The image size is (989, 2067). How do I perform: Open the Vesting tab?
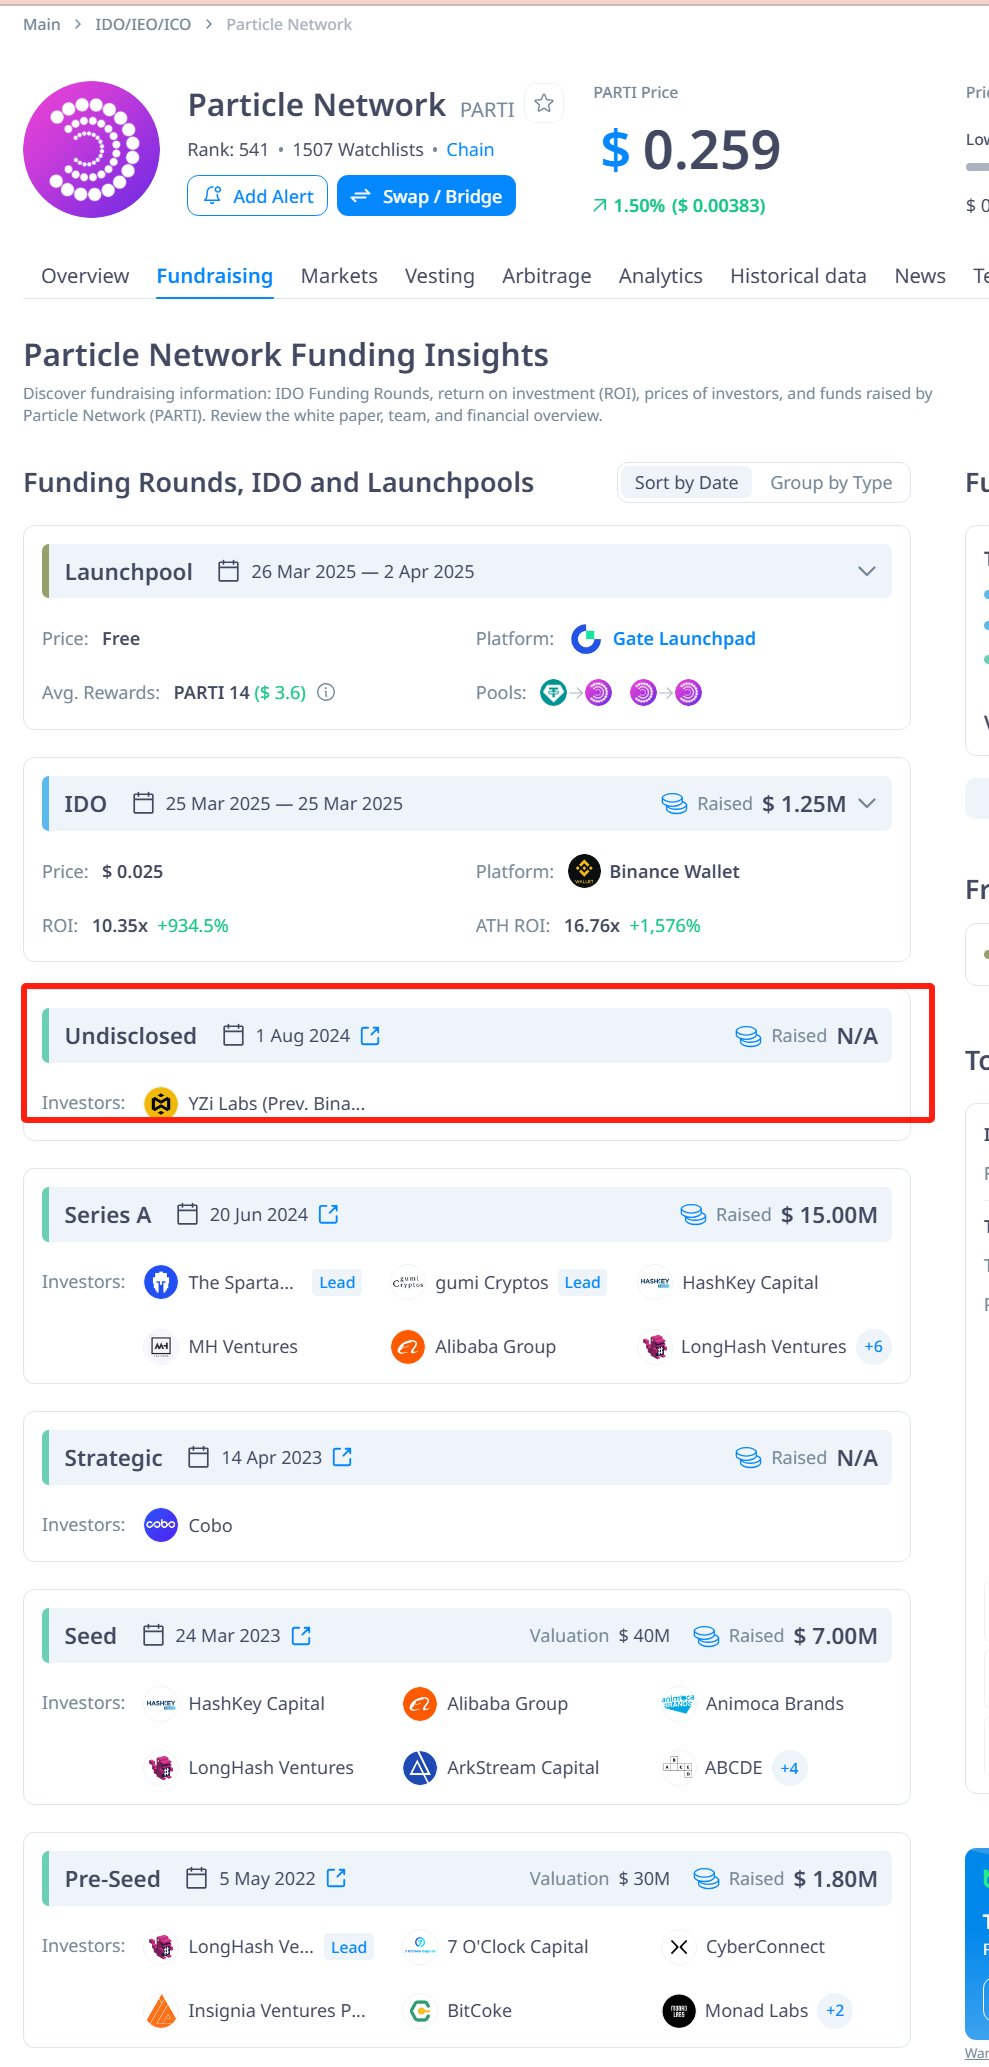[439, 276]
